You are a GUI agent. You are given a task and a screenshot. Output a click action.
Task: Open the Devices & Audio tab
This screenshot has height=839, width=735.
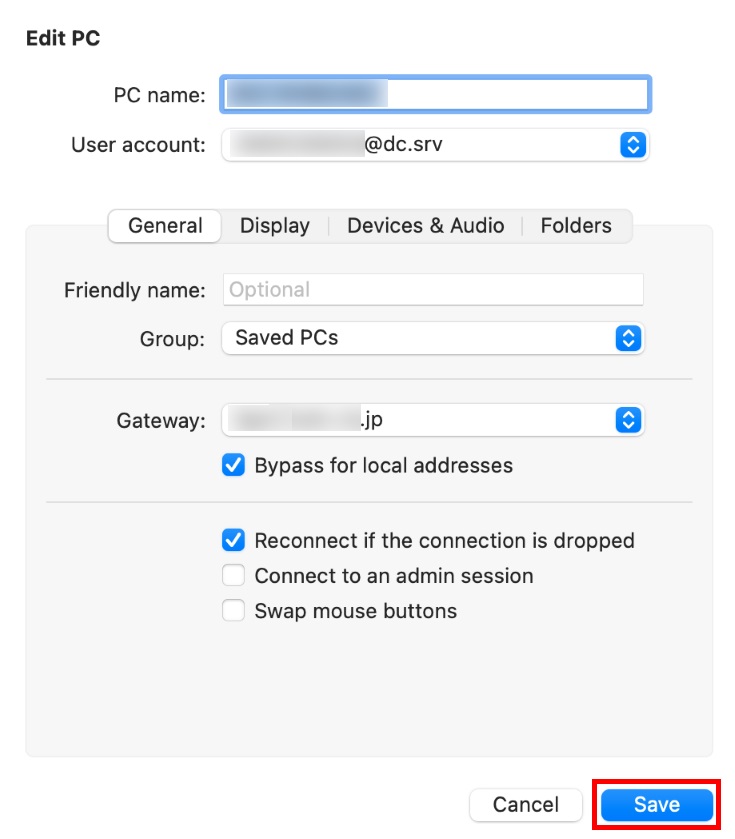coord(425,226)
